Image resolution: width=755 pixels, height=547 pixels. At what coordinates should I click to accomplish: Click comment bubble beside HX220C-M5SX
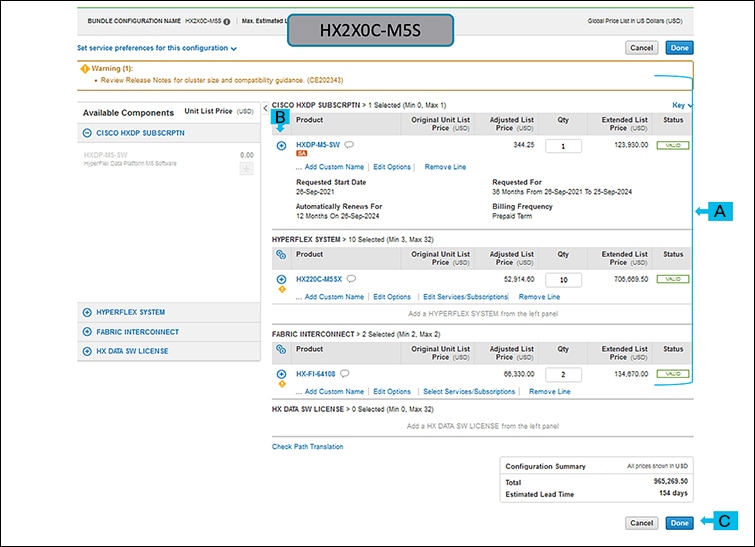pos(352,278)
